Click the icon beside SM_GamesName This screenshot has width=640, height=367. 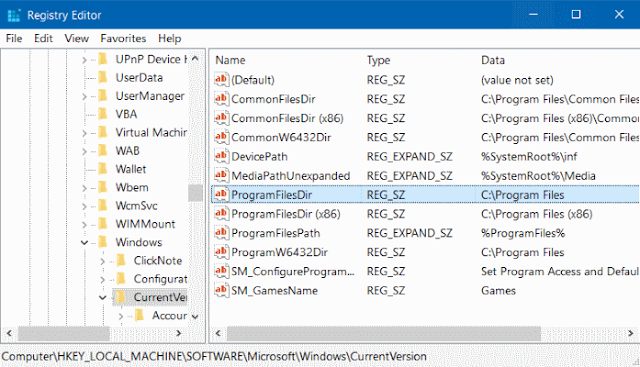coord(221,290)
